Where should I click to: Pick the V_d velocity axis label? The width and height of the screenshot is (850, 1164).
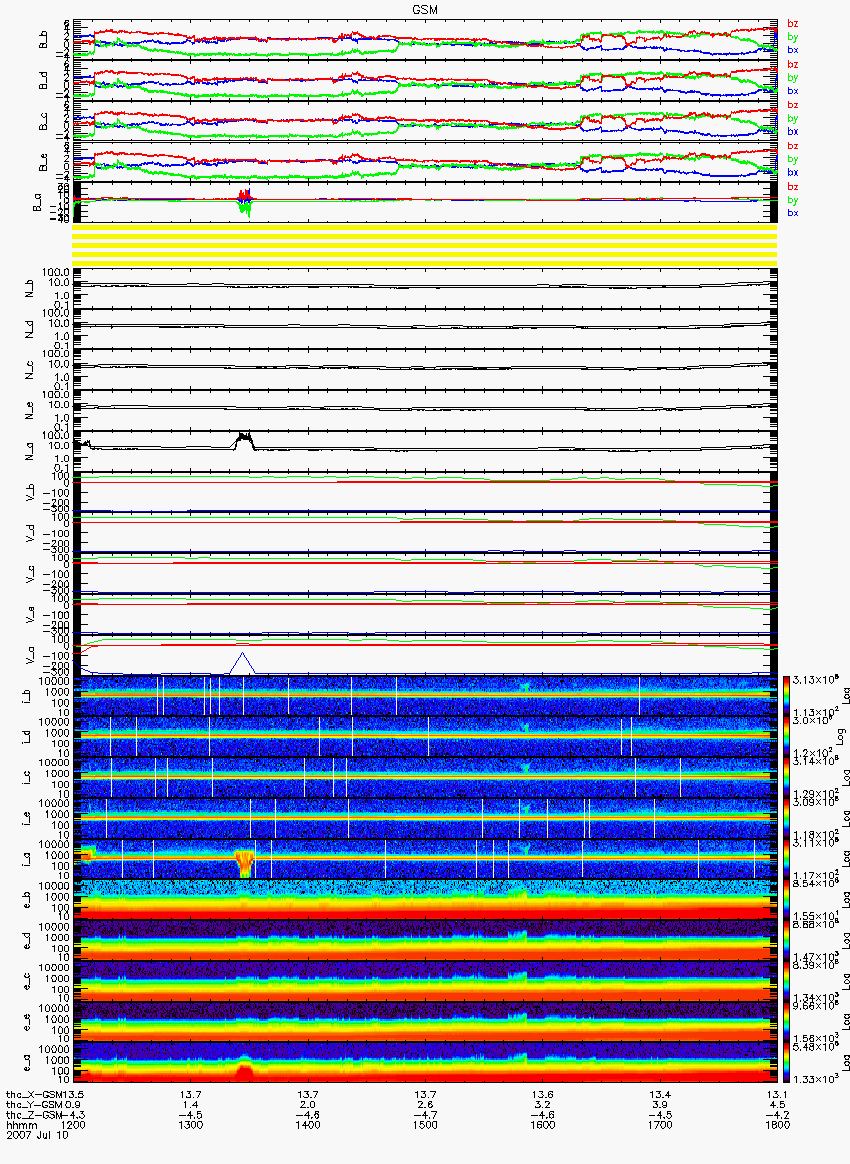click(30, 534)
